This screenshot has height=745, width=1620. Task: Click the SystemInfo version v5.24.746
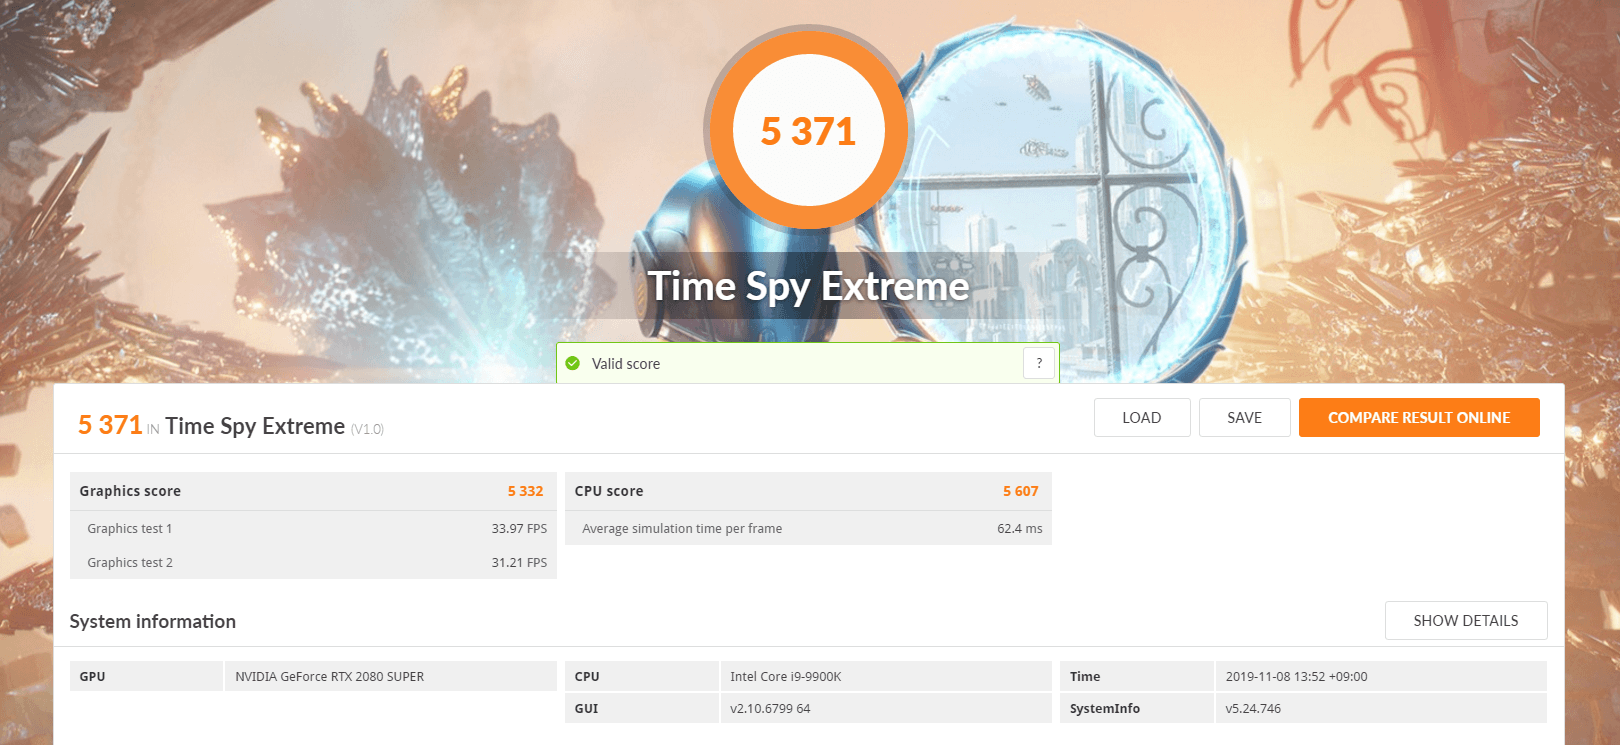click(x=1253, y=709)
